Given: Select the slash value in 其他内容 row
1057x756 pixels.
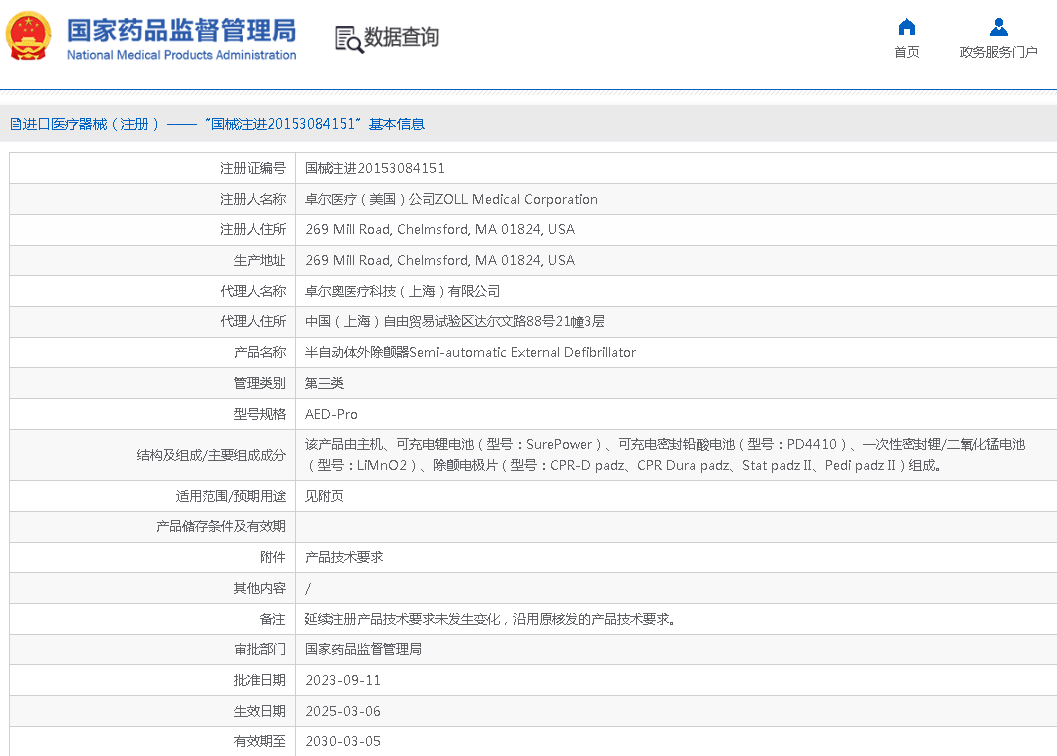Looking at the screenshot, I should (308, 588).
